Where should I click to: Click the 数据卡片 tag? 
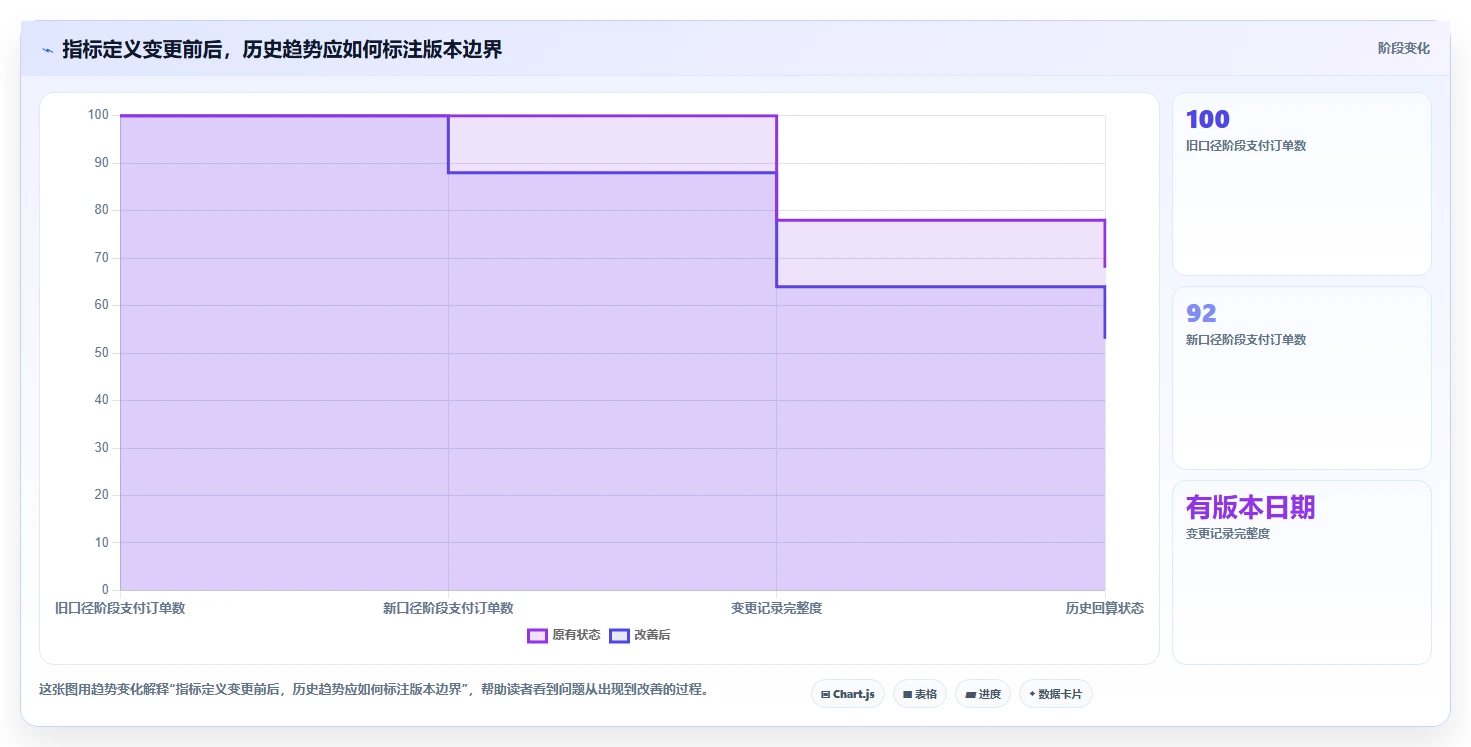(x=1055, y=694)
